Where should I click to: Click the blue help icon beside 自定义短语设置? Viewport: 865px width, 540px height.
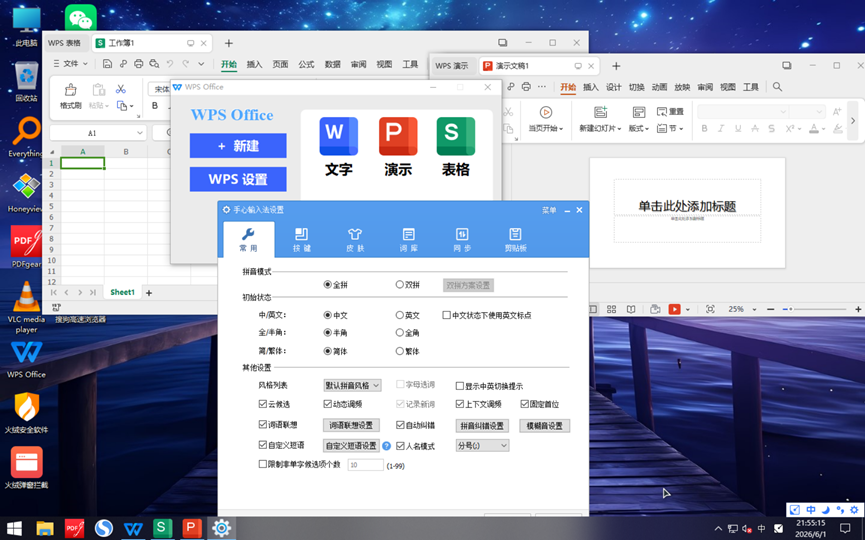point(387,446)
